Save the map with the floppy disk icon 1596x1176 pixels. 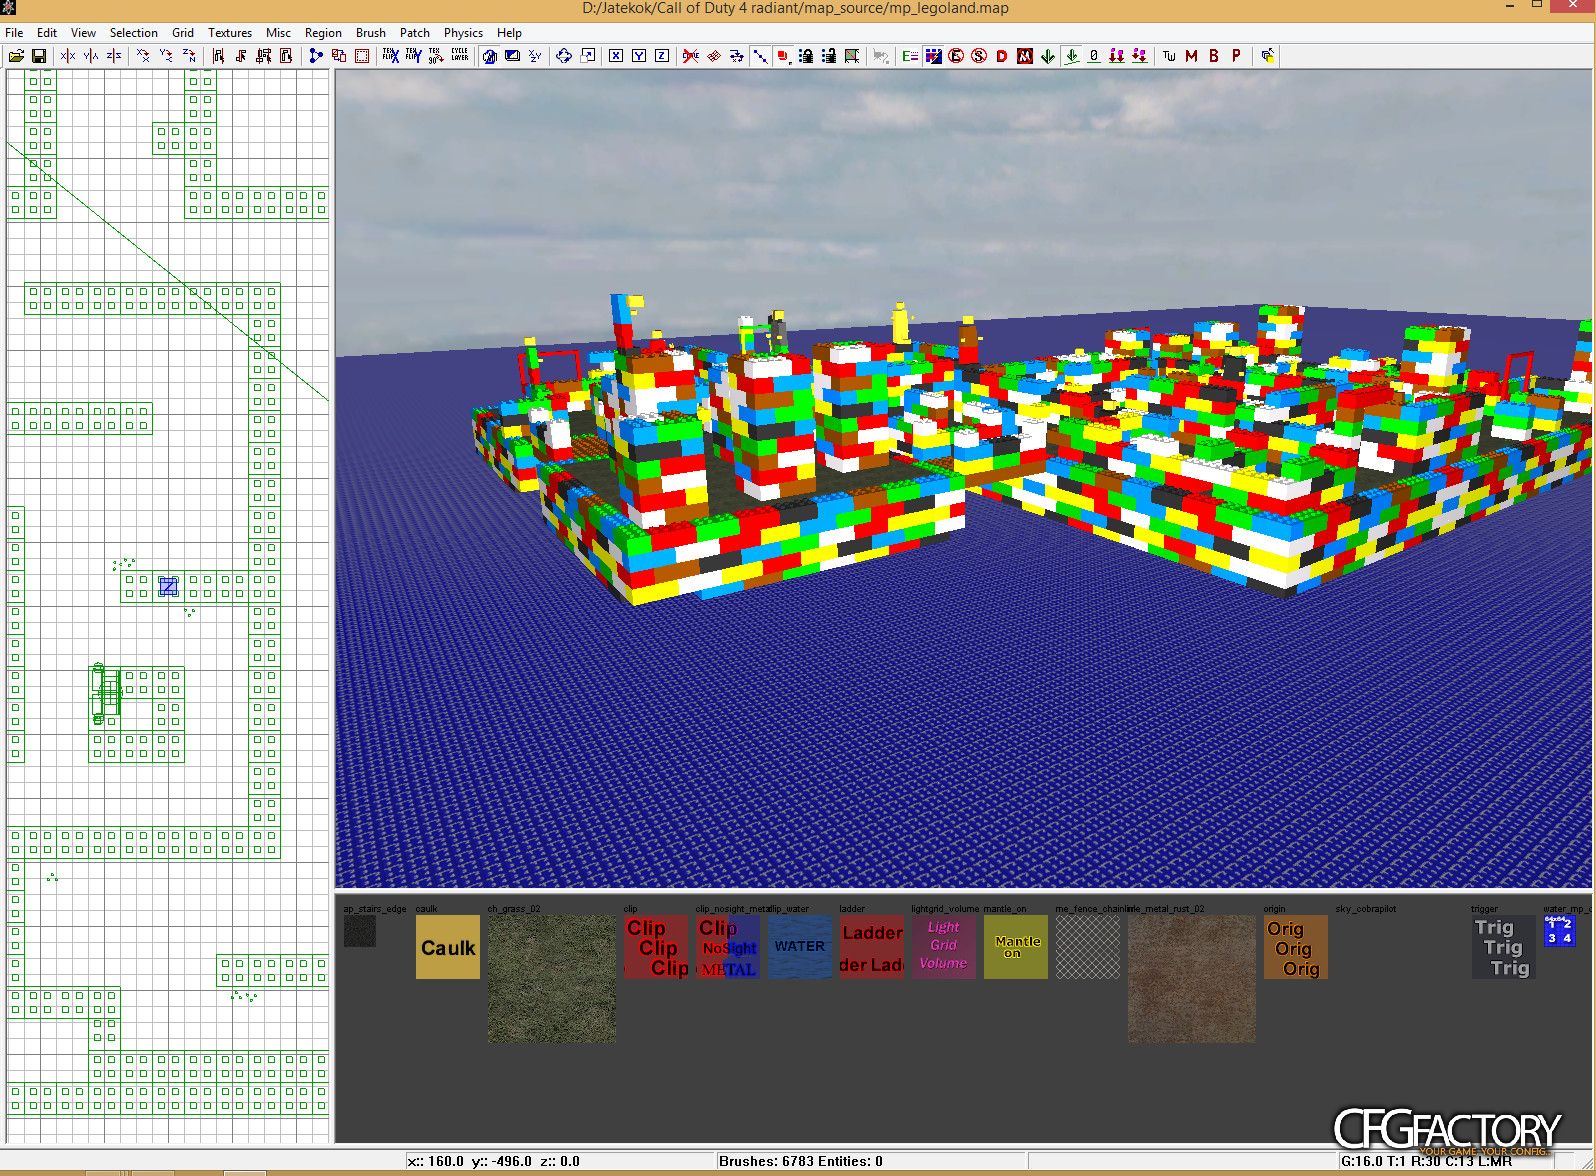pos(39,56)
